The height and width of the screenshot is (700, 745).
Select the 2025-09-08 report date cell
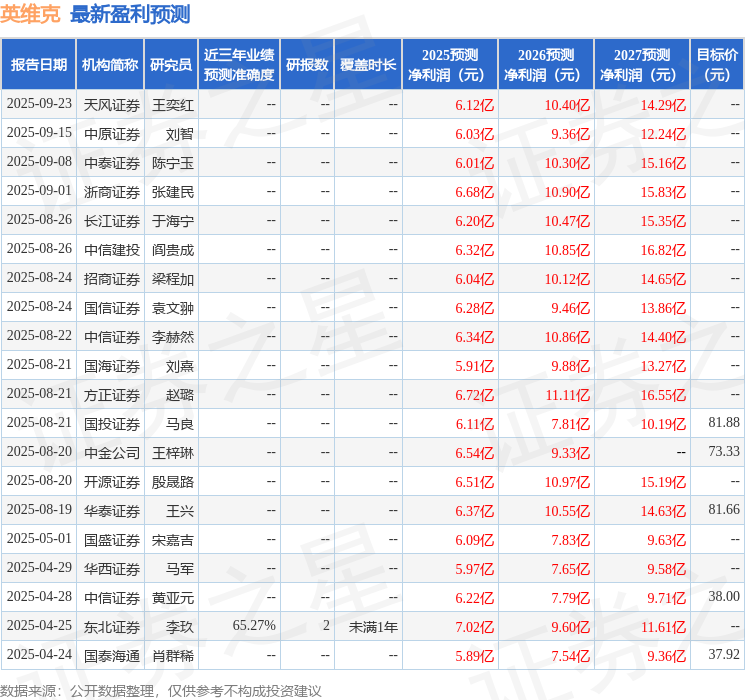39,162
